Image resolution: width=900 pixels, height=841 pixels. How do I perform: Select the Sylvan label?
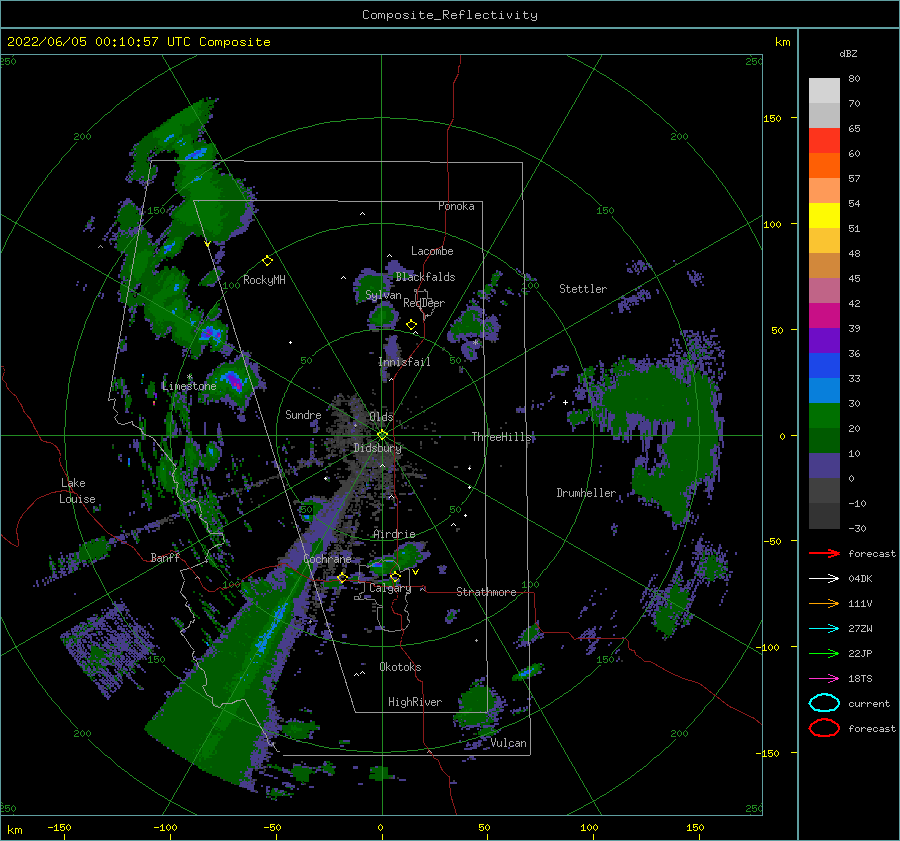pyautogui.click(x=383, y=295)
